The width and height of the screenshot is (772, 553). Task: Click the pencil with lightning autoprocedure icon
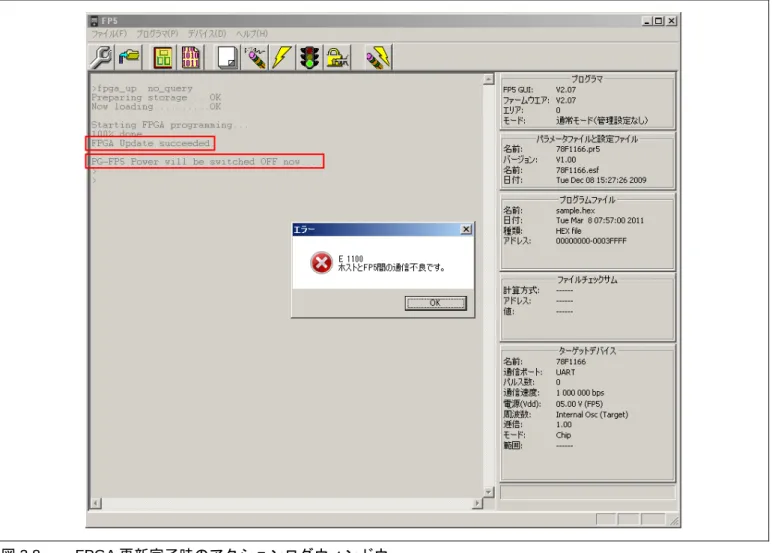tap(378, 57)
